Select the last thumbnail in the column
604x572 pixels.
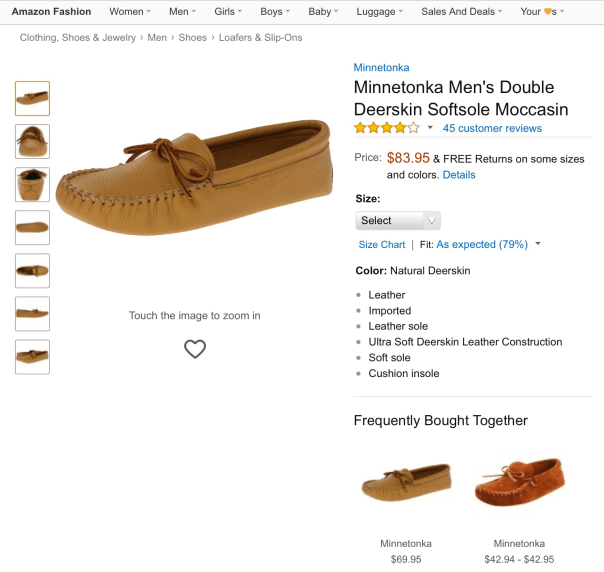click(32, 357)
